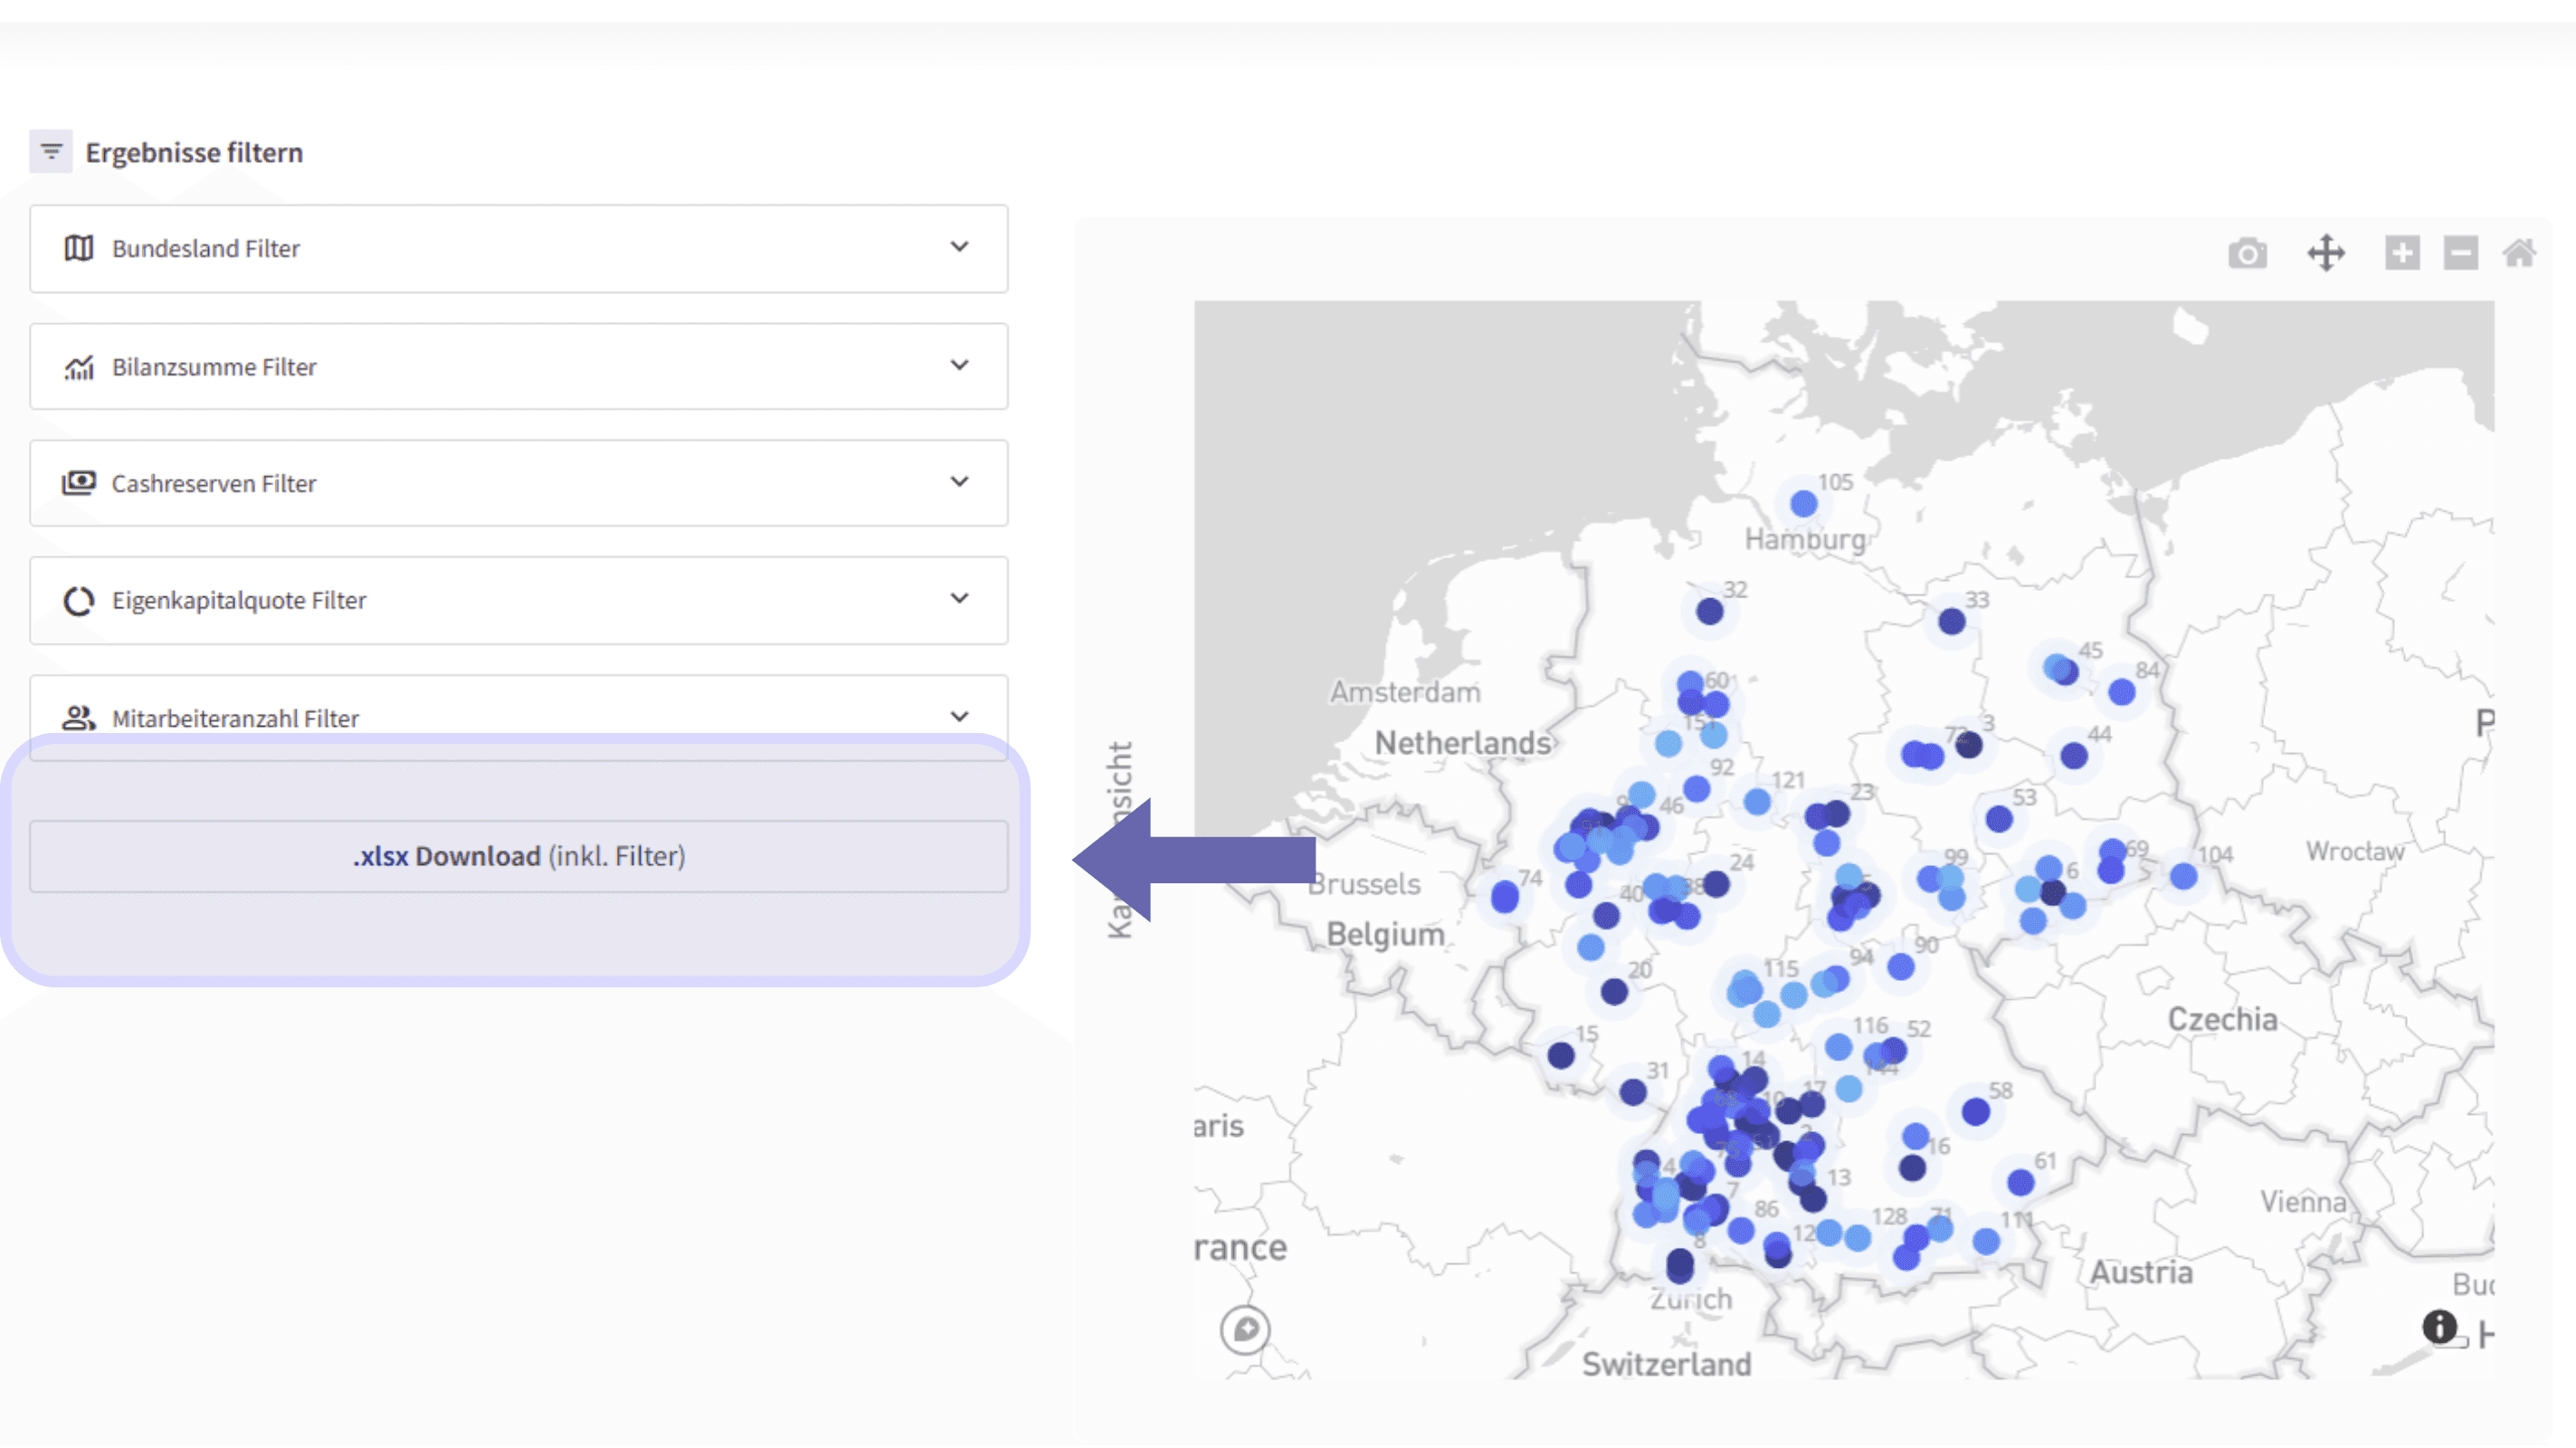Click the Mapbox logo icon at map bottom-left
The image size is (2576, 1448).
pyautogui.click(x=1245, y=1329)
